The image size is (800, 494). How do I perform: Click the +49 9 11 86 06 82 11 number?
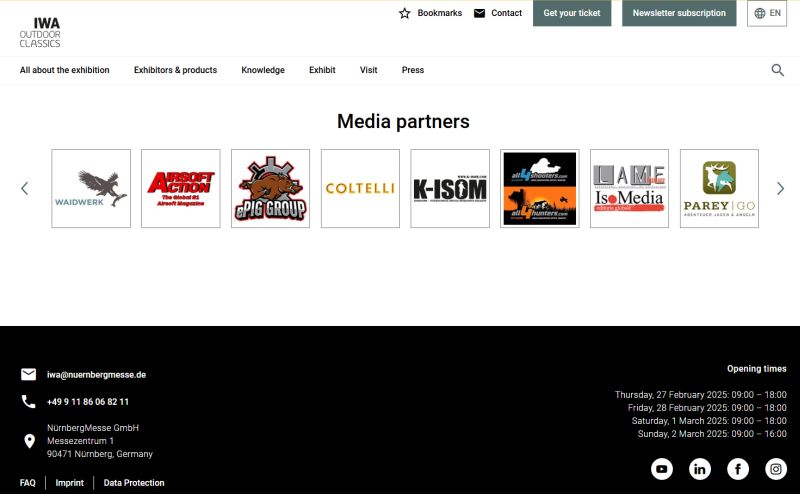[88, 402]
